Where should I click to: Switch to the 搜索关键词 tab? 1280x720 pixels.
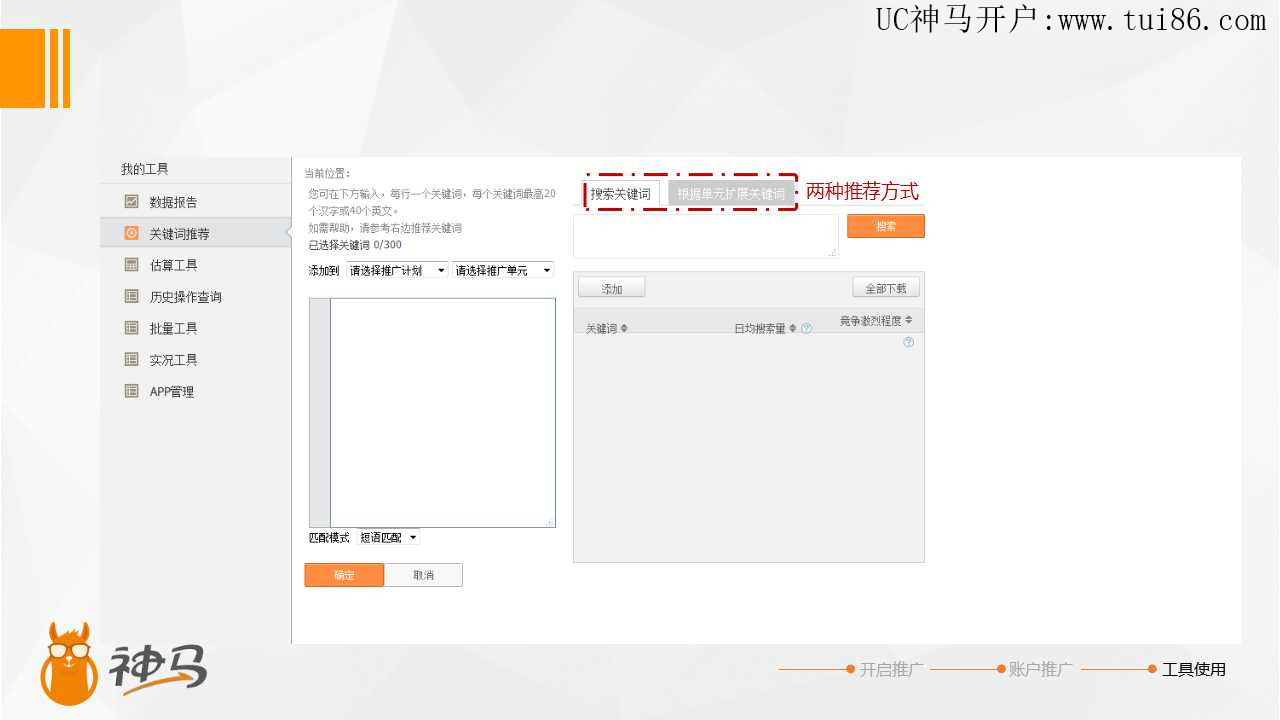[x=620, y=194]
